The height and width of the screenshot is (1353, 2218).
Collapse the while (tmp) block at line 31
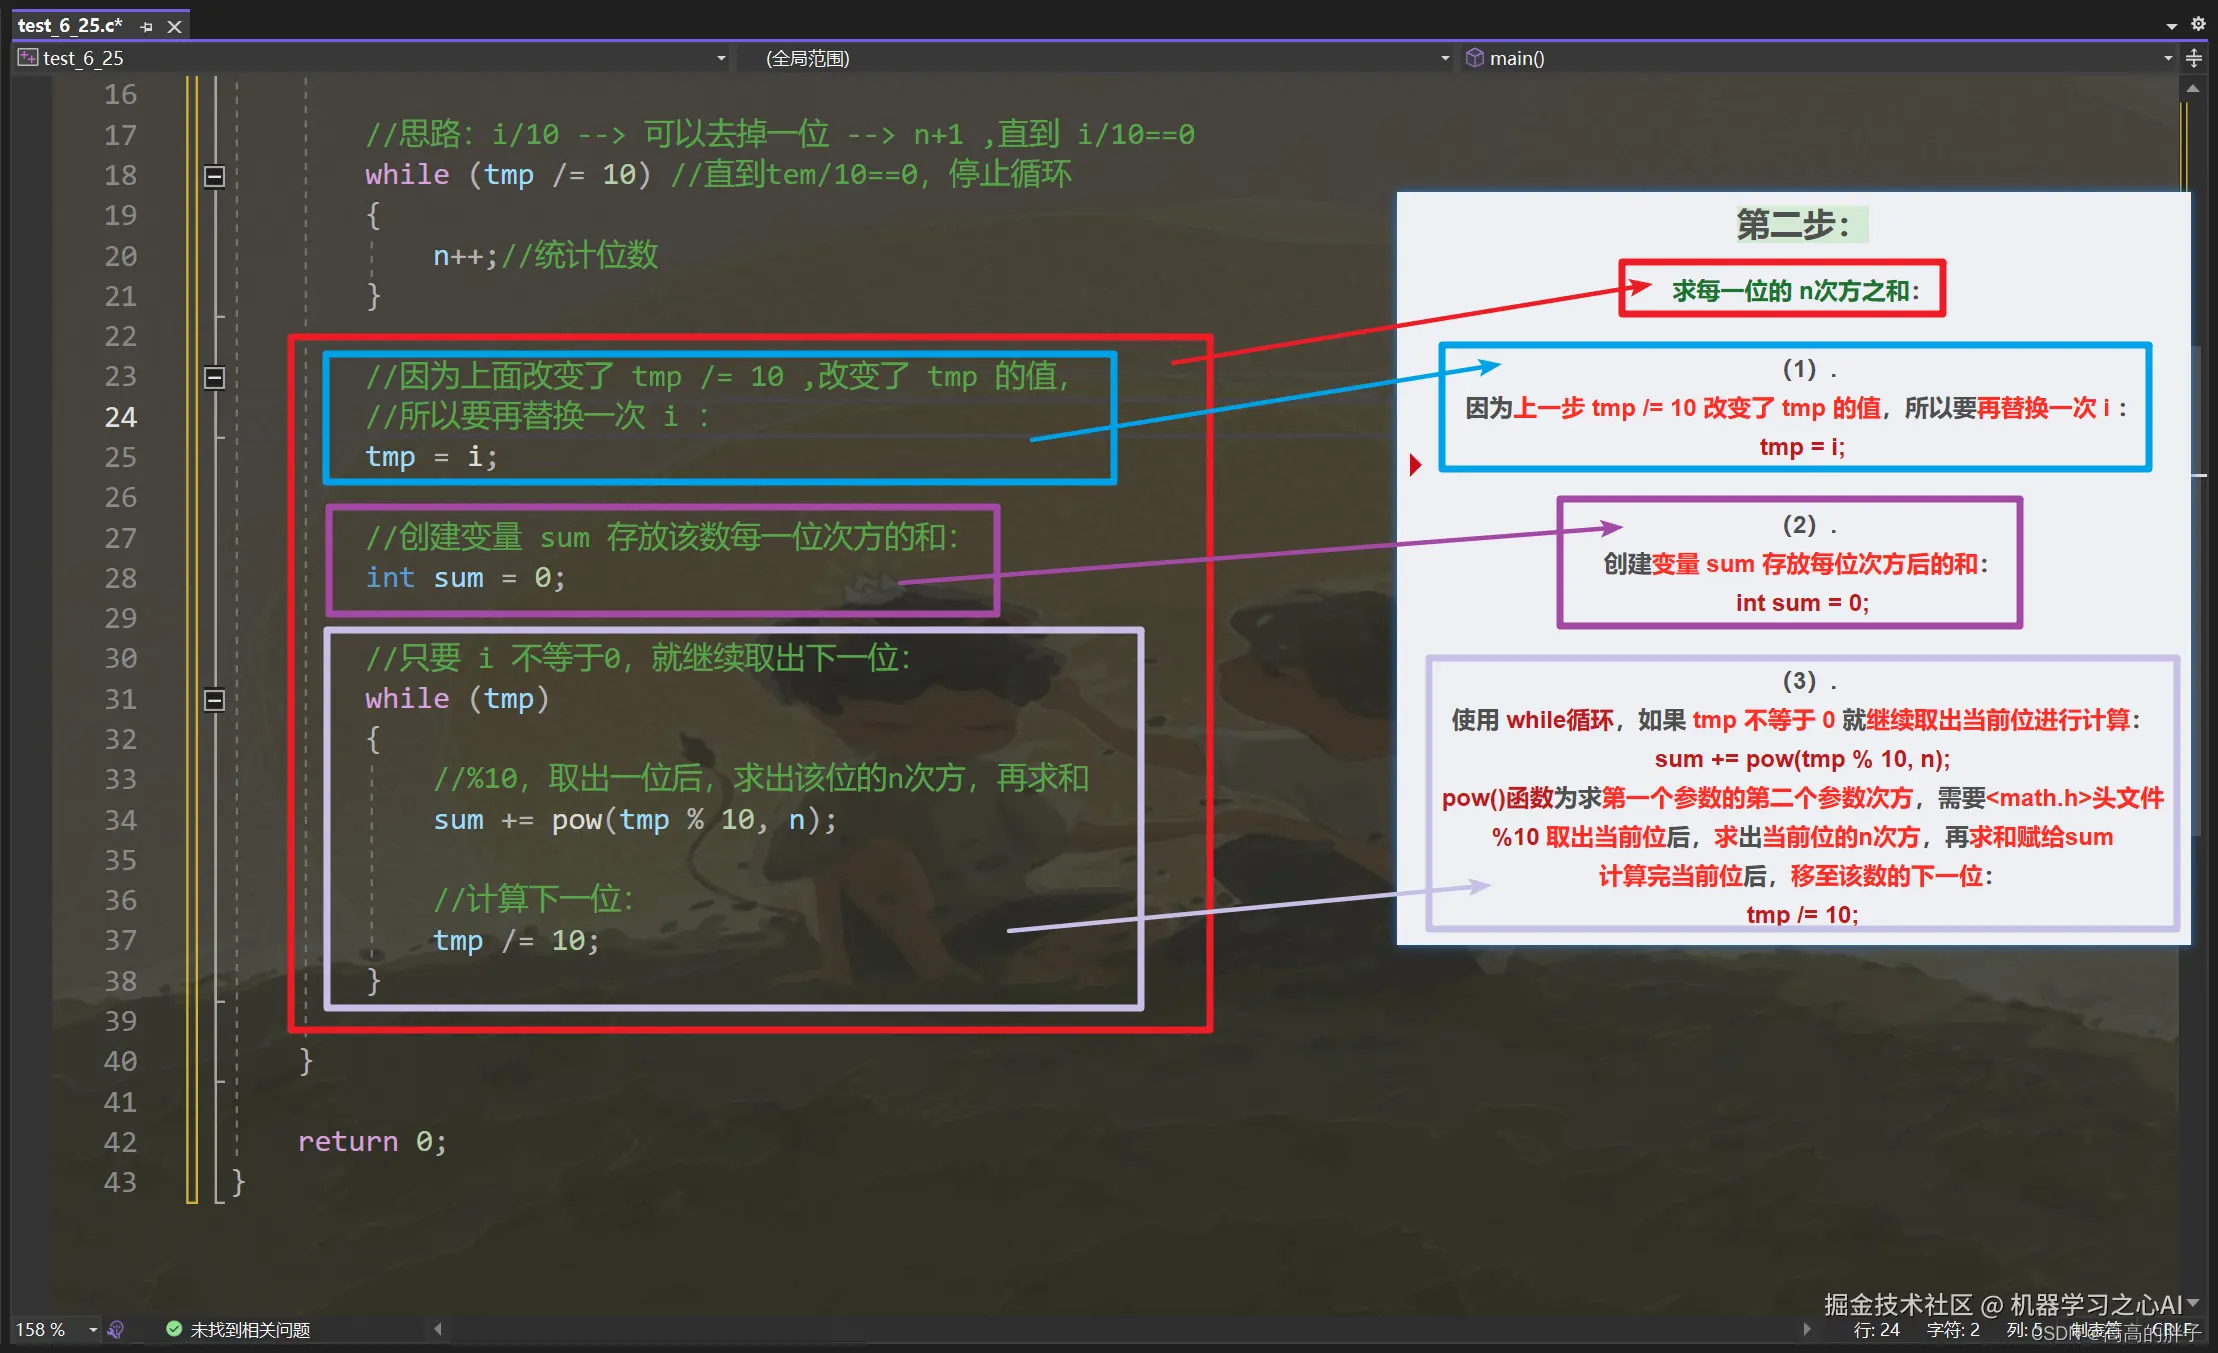(x=214, y=700)
